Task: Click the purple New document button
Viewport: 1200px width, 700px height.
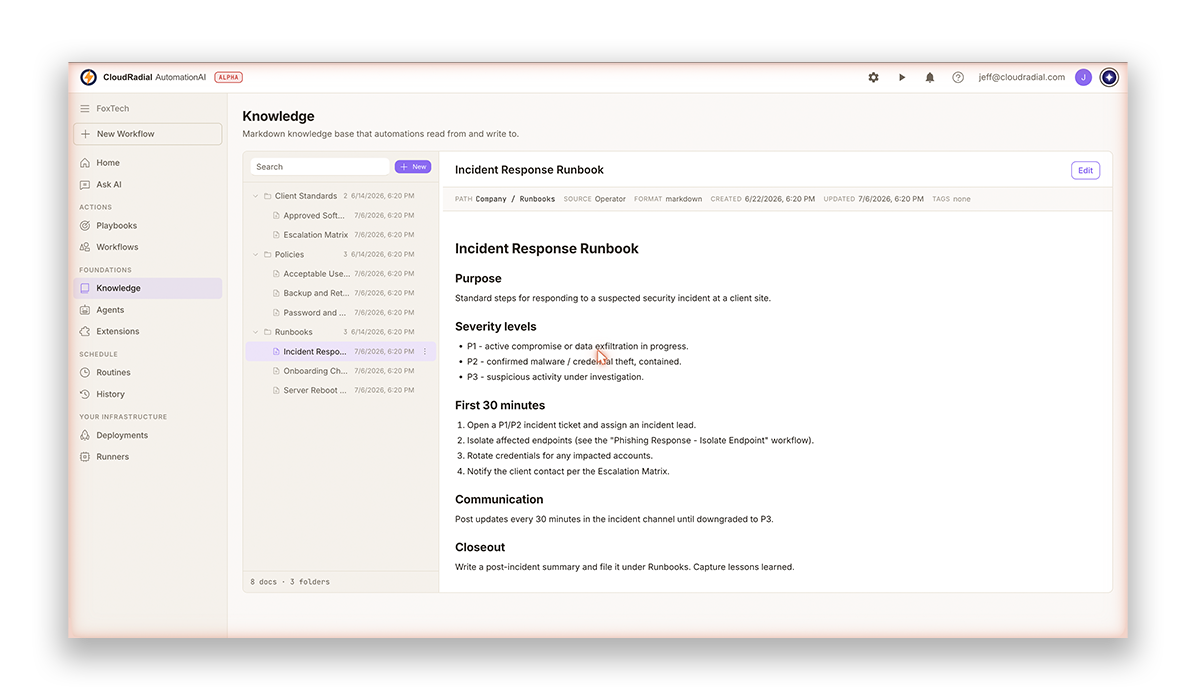Action: (x=413, y=167)
